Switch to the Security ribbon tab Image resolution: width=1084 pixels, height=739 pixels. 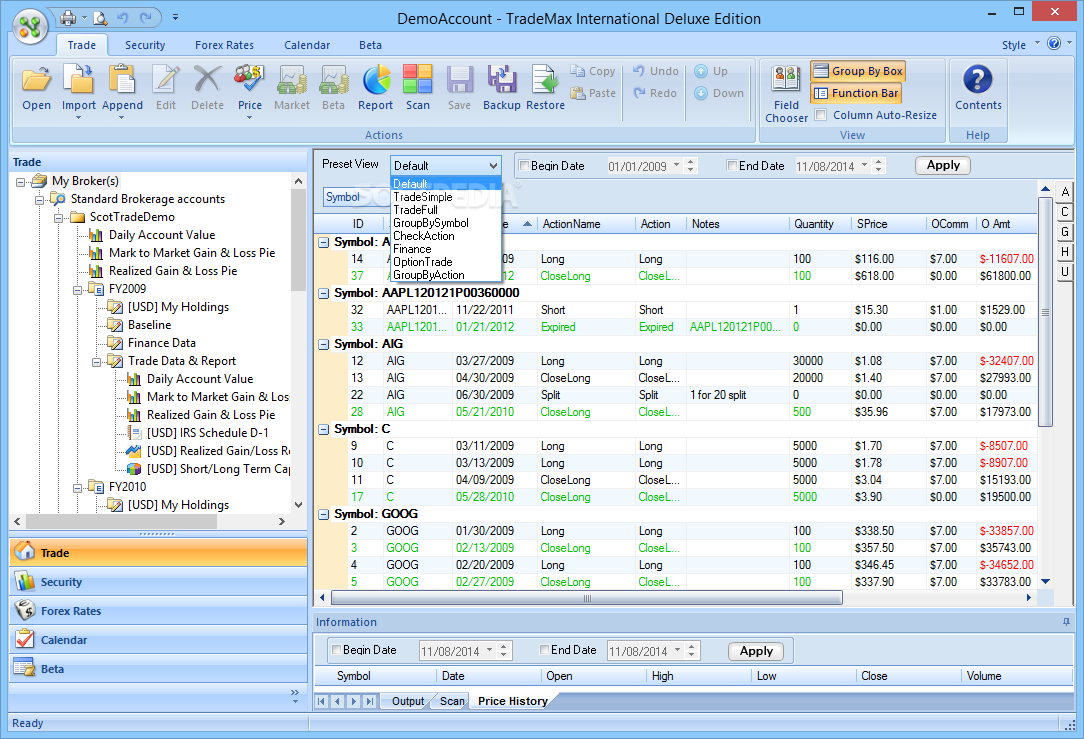145,45
